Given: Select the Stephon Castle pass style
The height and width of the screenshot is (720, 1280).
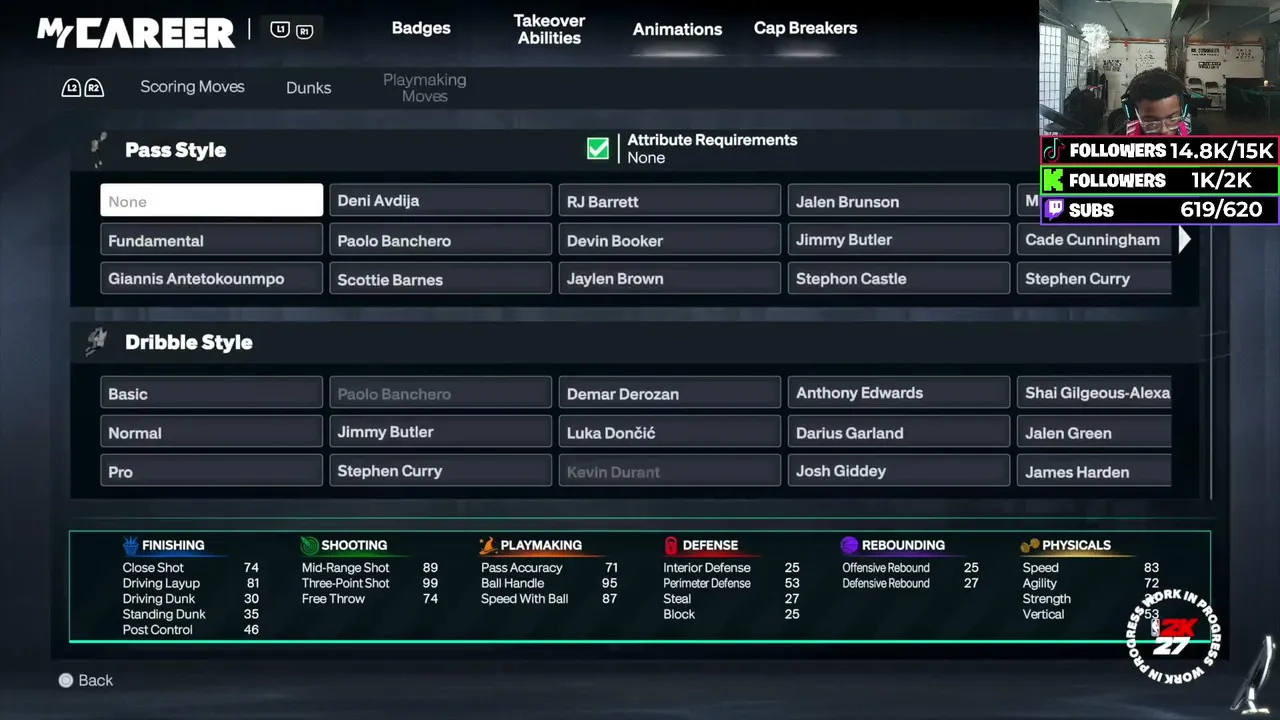Looking at the screenshot, I should 898,279.
